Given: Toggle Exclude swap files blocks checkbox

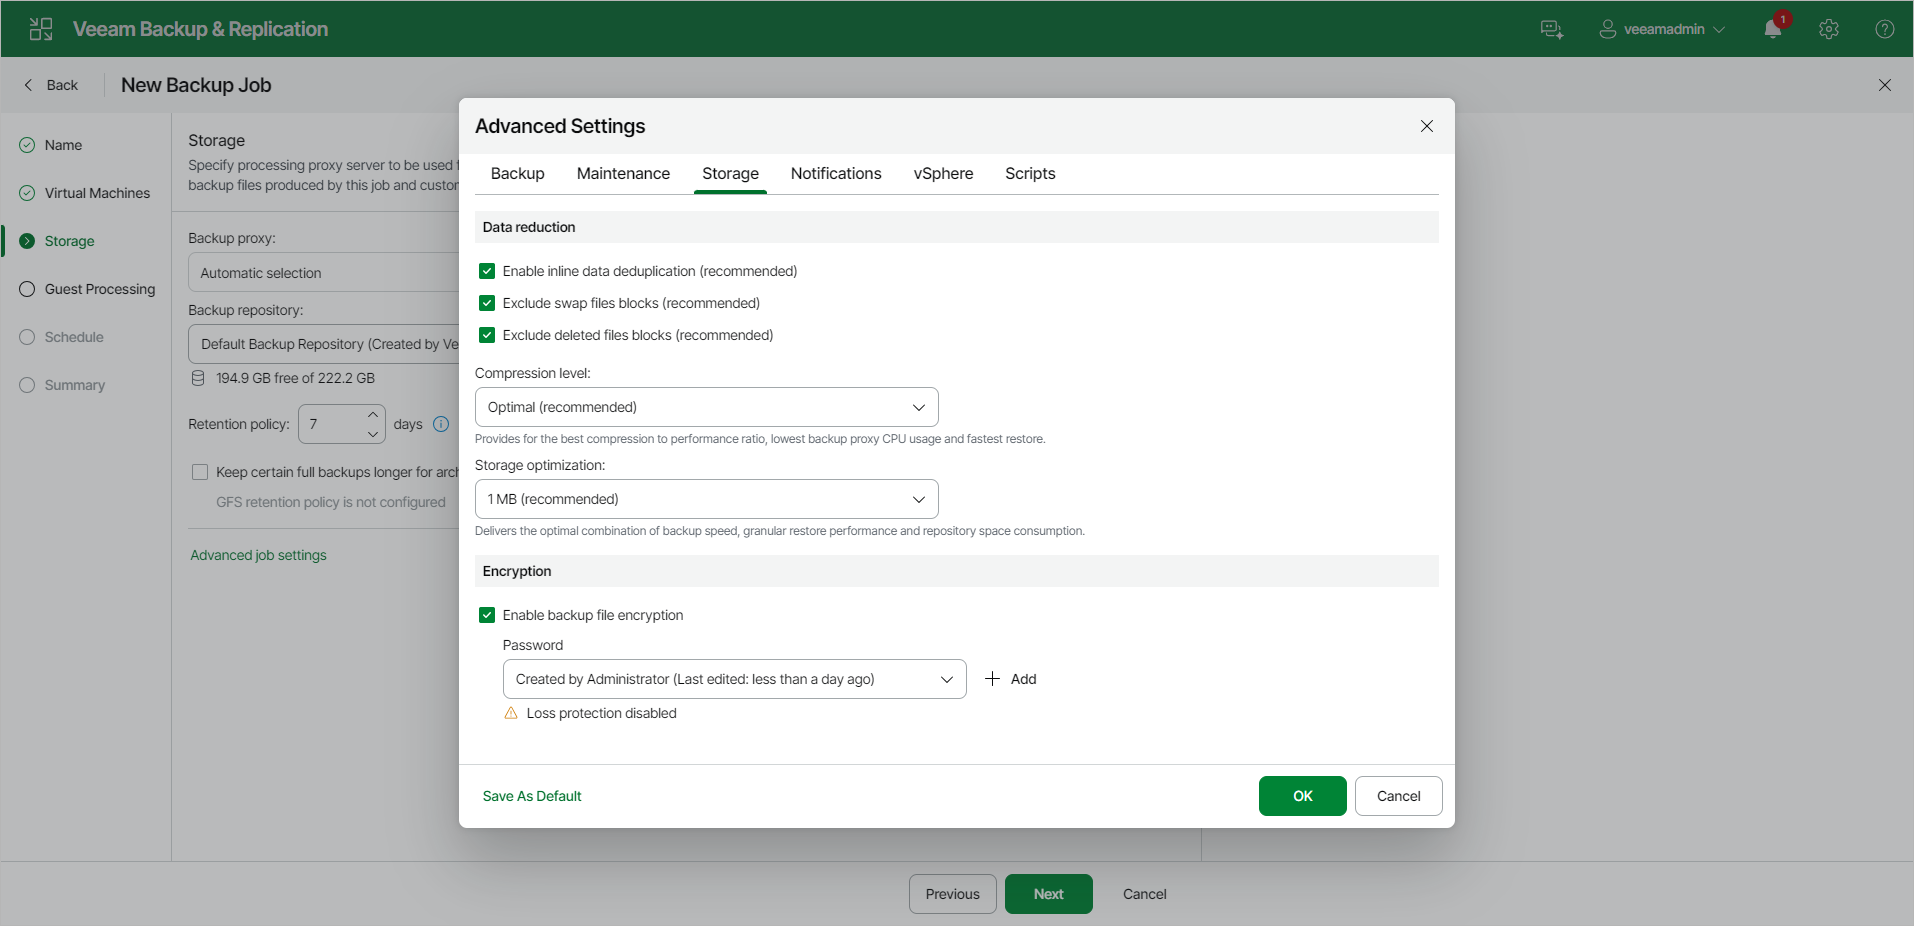Looking at the screenshot, I should (x=487, y=303).
